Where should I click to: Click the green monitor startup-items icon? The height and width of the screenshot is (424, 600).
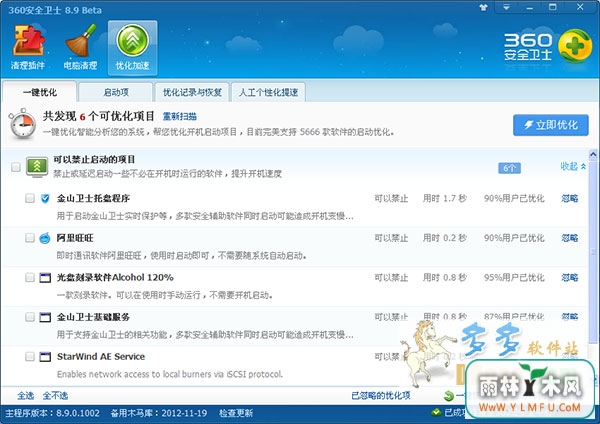click(37, 166)
